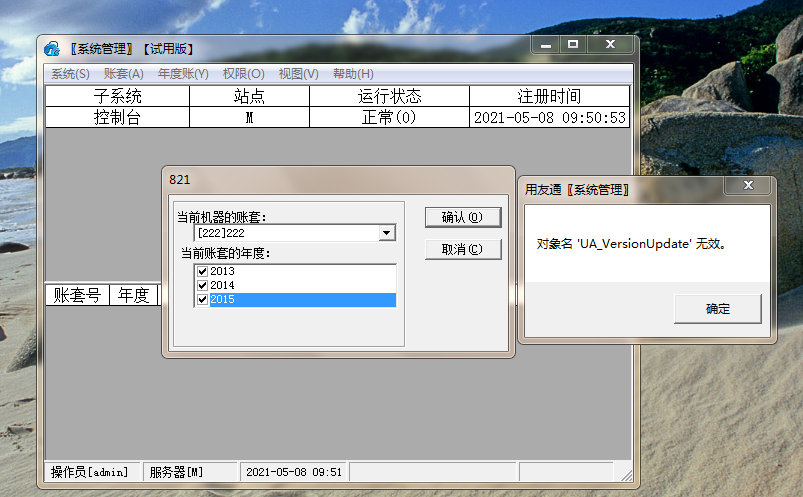
Task: Minimize the system management window
Action: 546,45
